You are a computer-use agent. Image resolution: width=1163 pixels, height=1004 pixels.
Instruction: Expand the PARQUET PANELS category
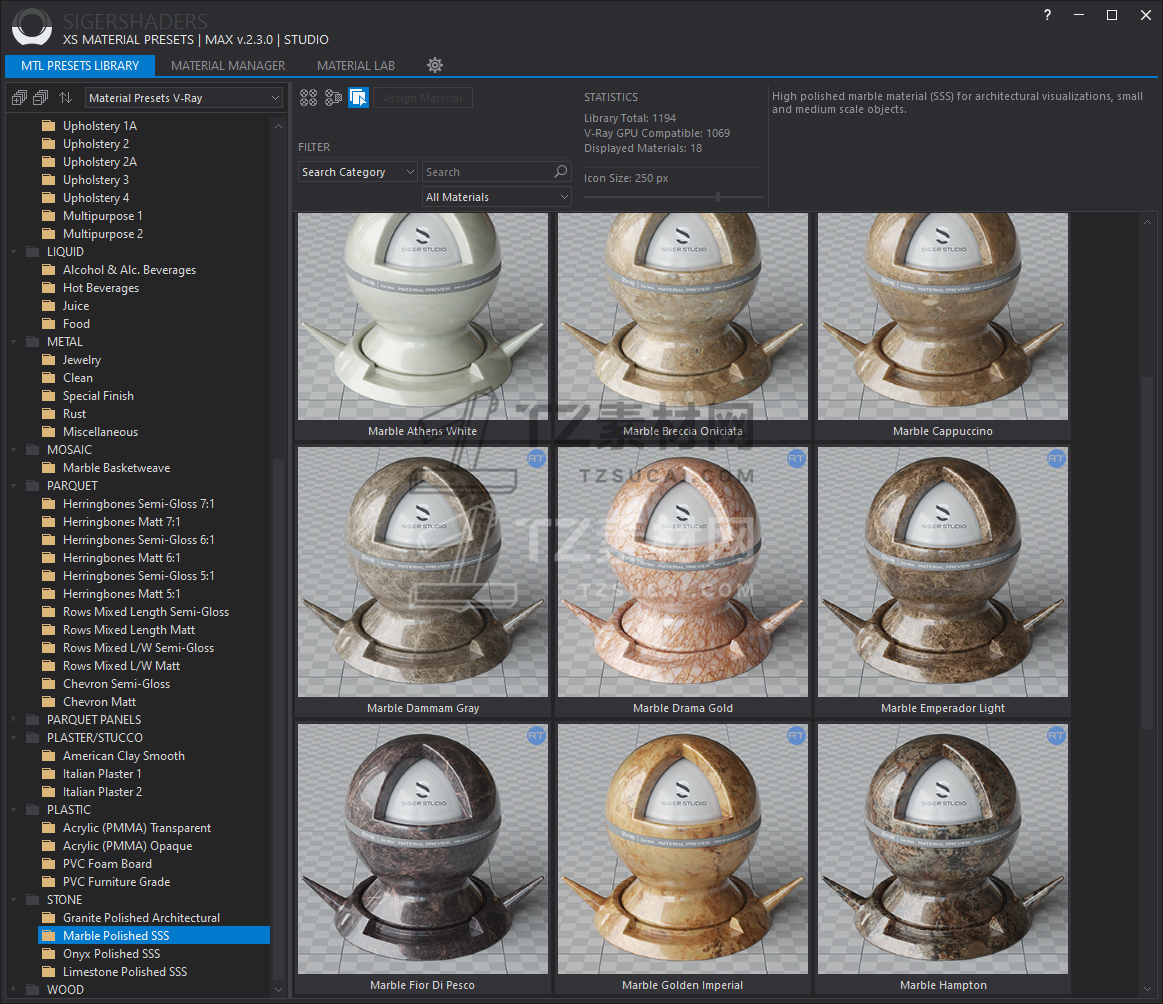coord(13,719)
